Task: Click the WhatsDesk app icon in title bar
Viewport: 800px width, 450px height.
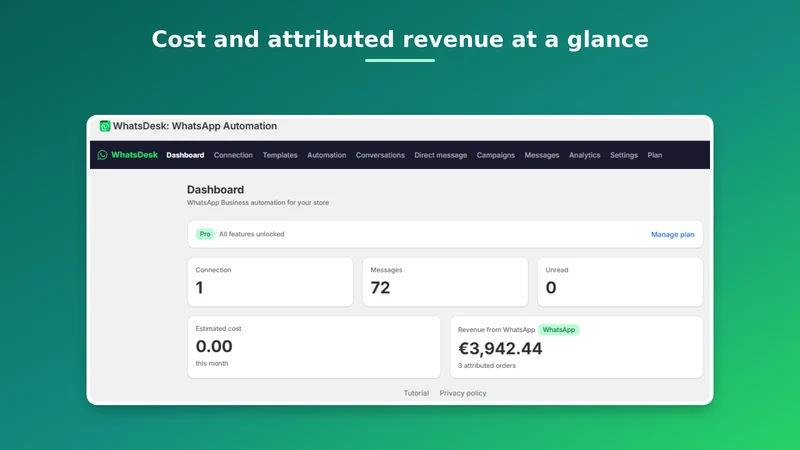Action: 105,126
